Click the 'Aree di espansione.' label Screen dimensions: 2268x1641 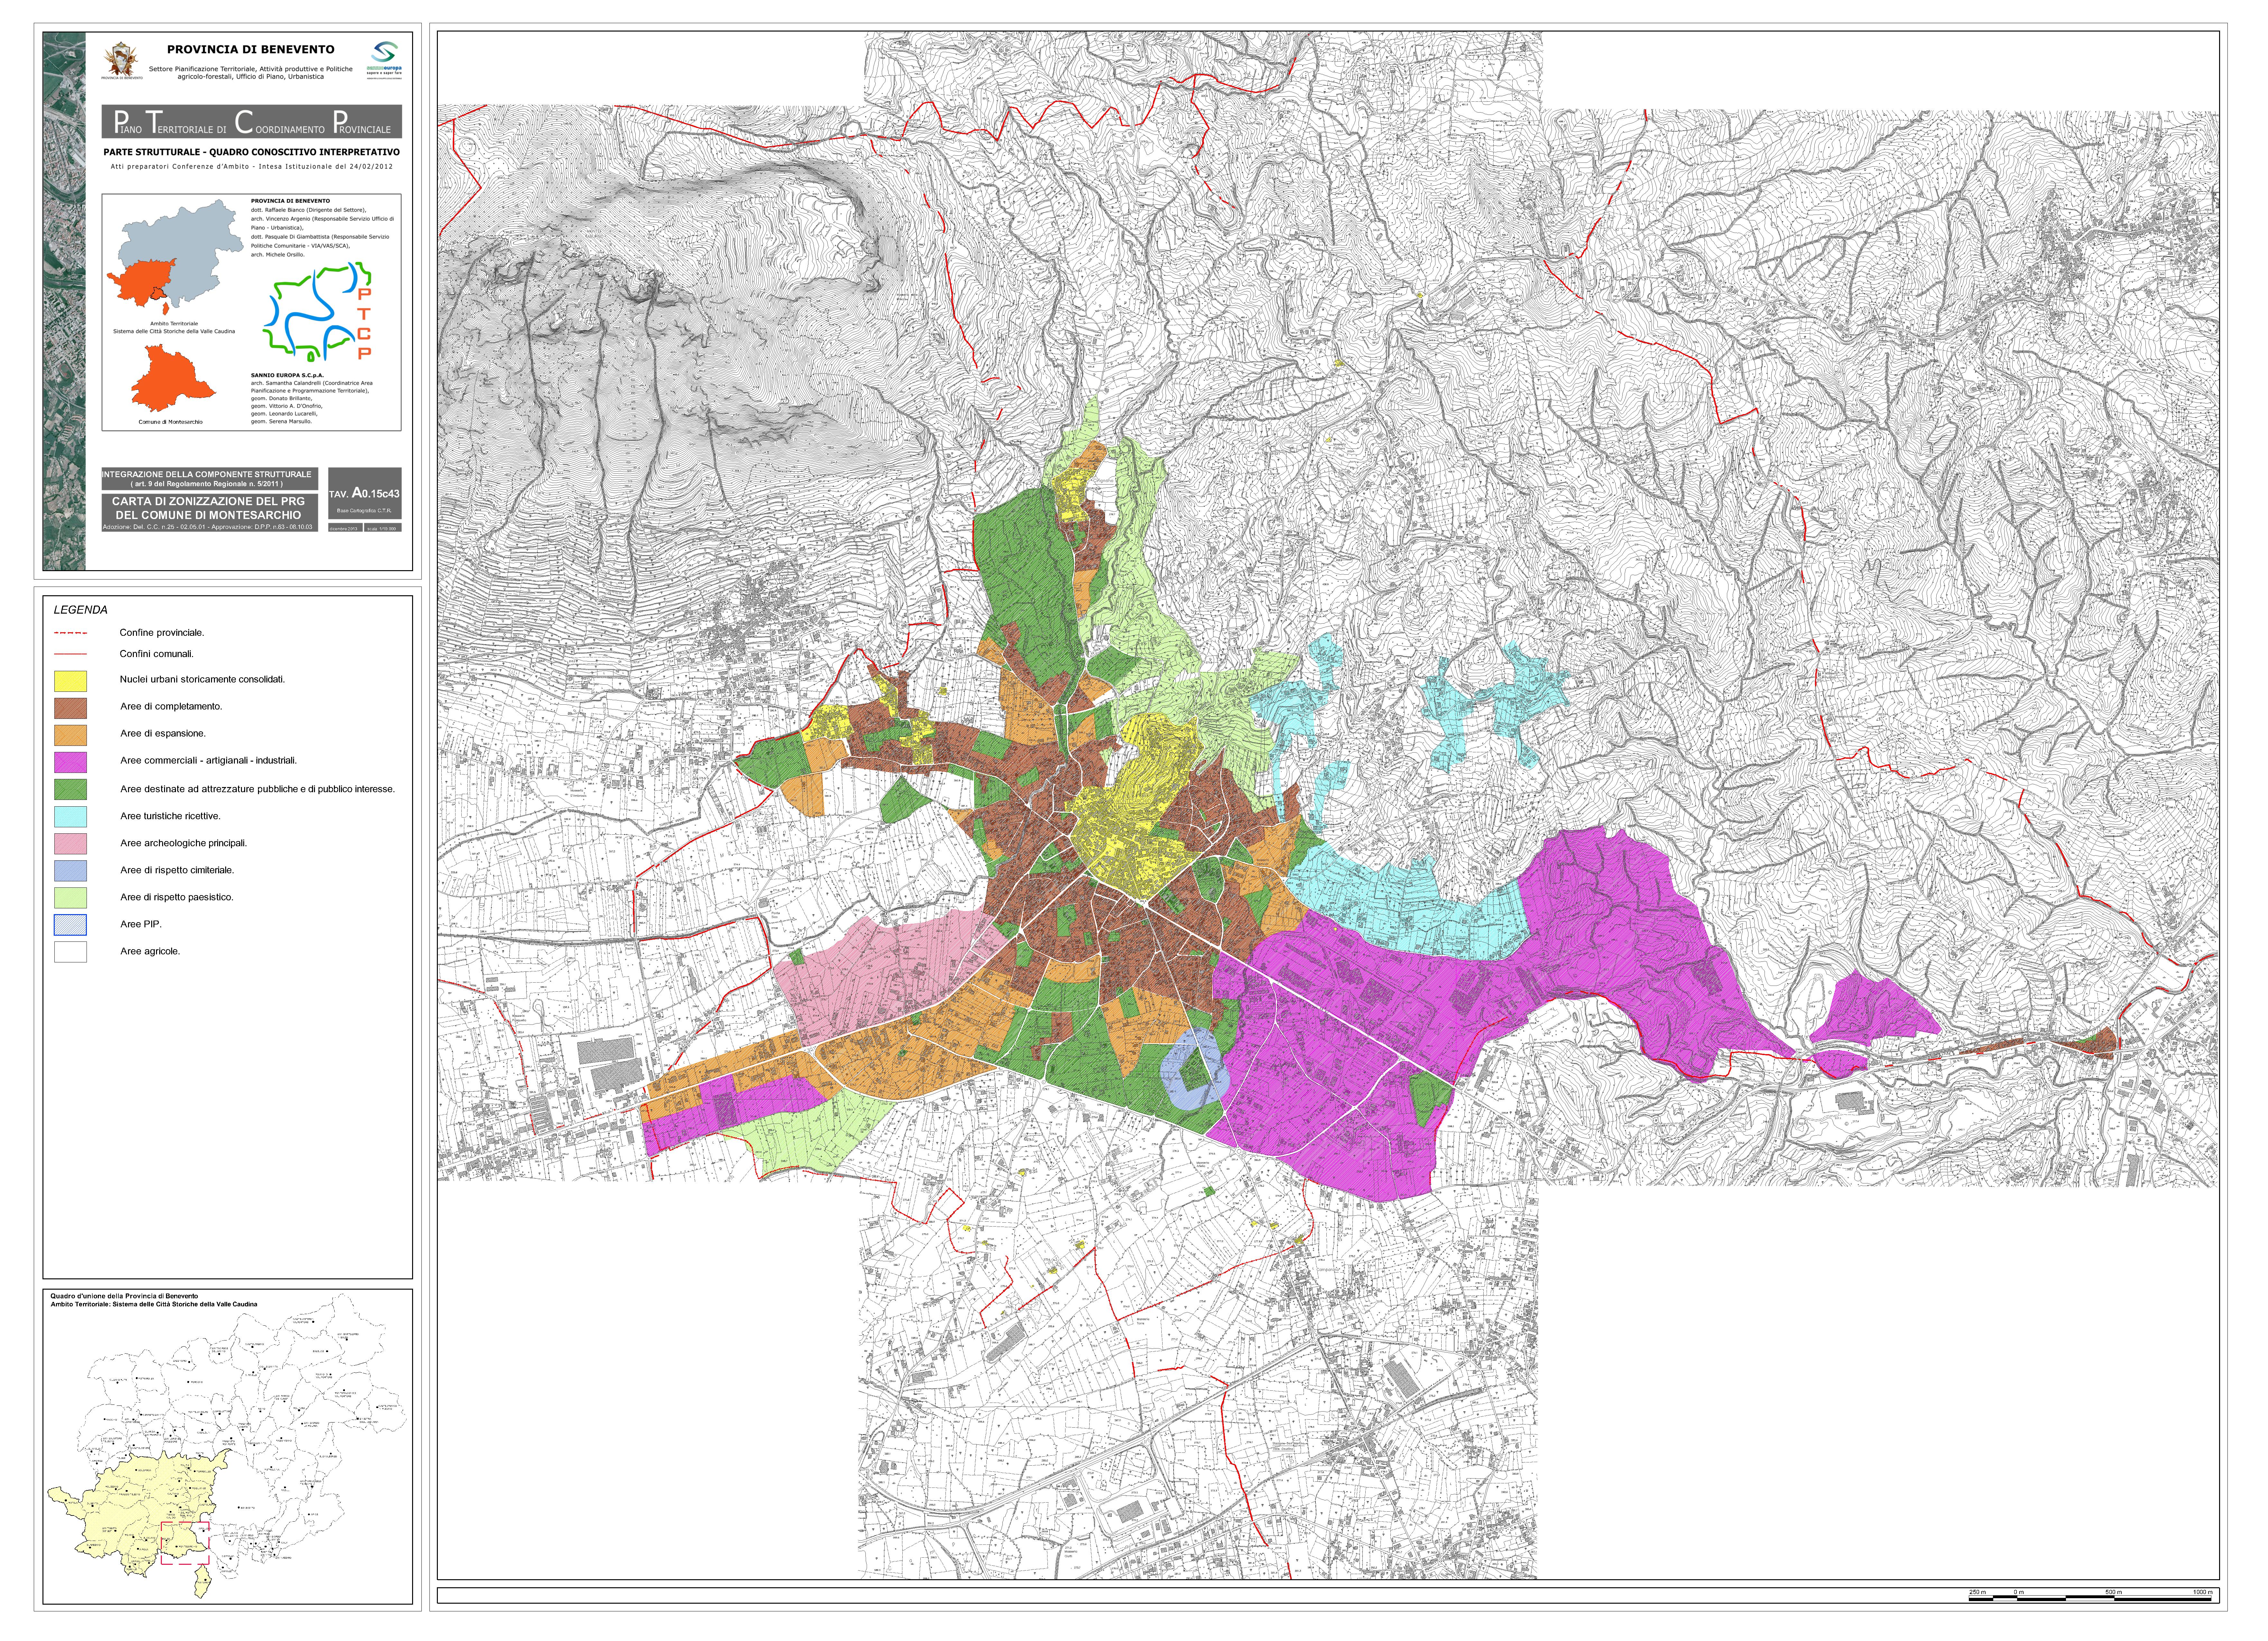tap(163, 734)
